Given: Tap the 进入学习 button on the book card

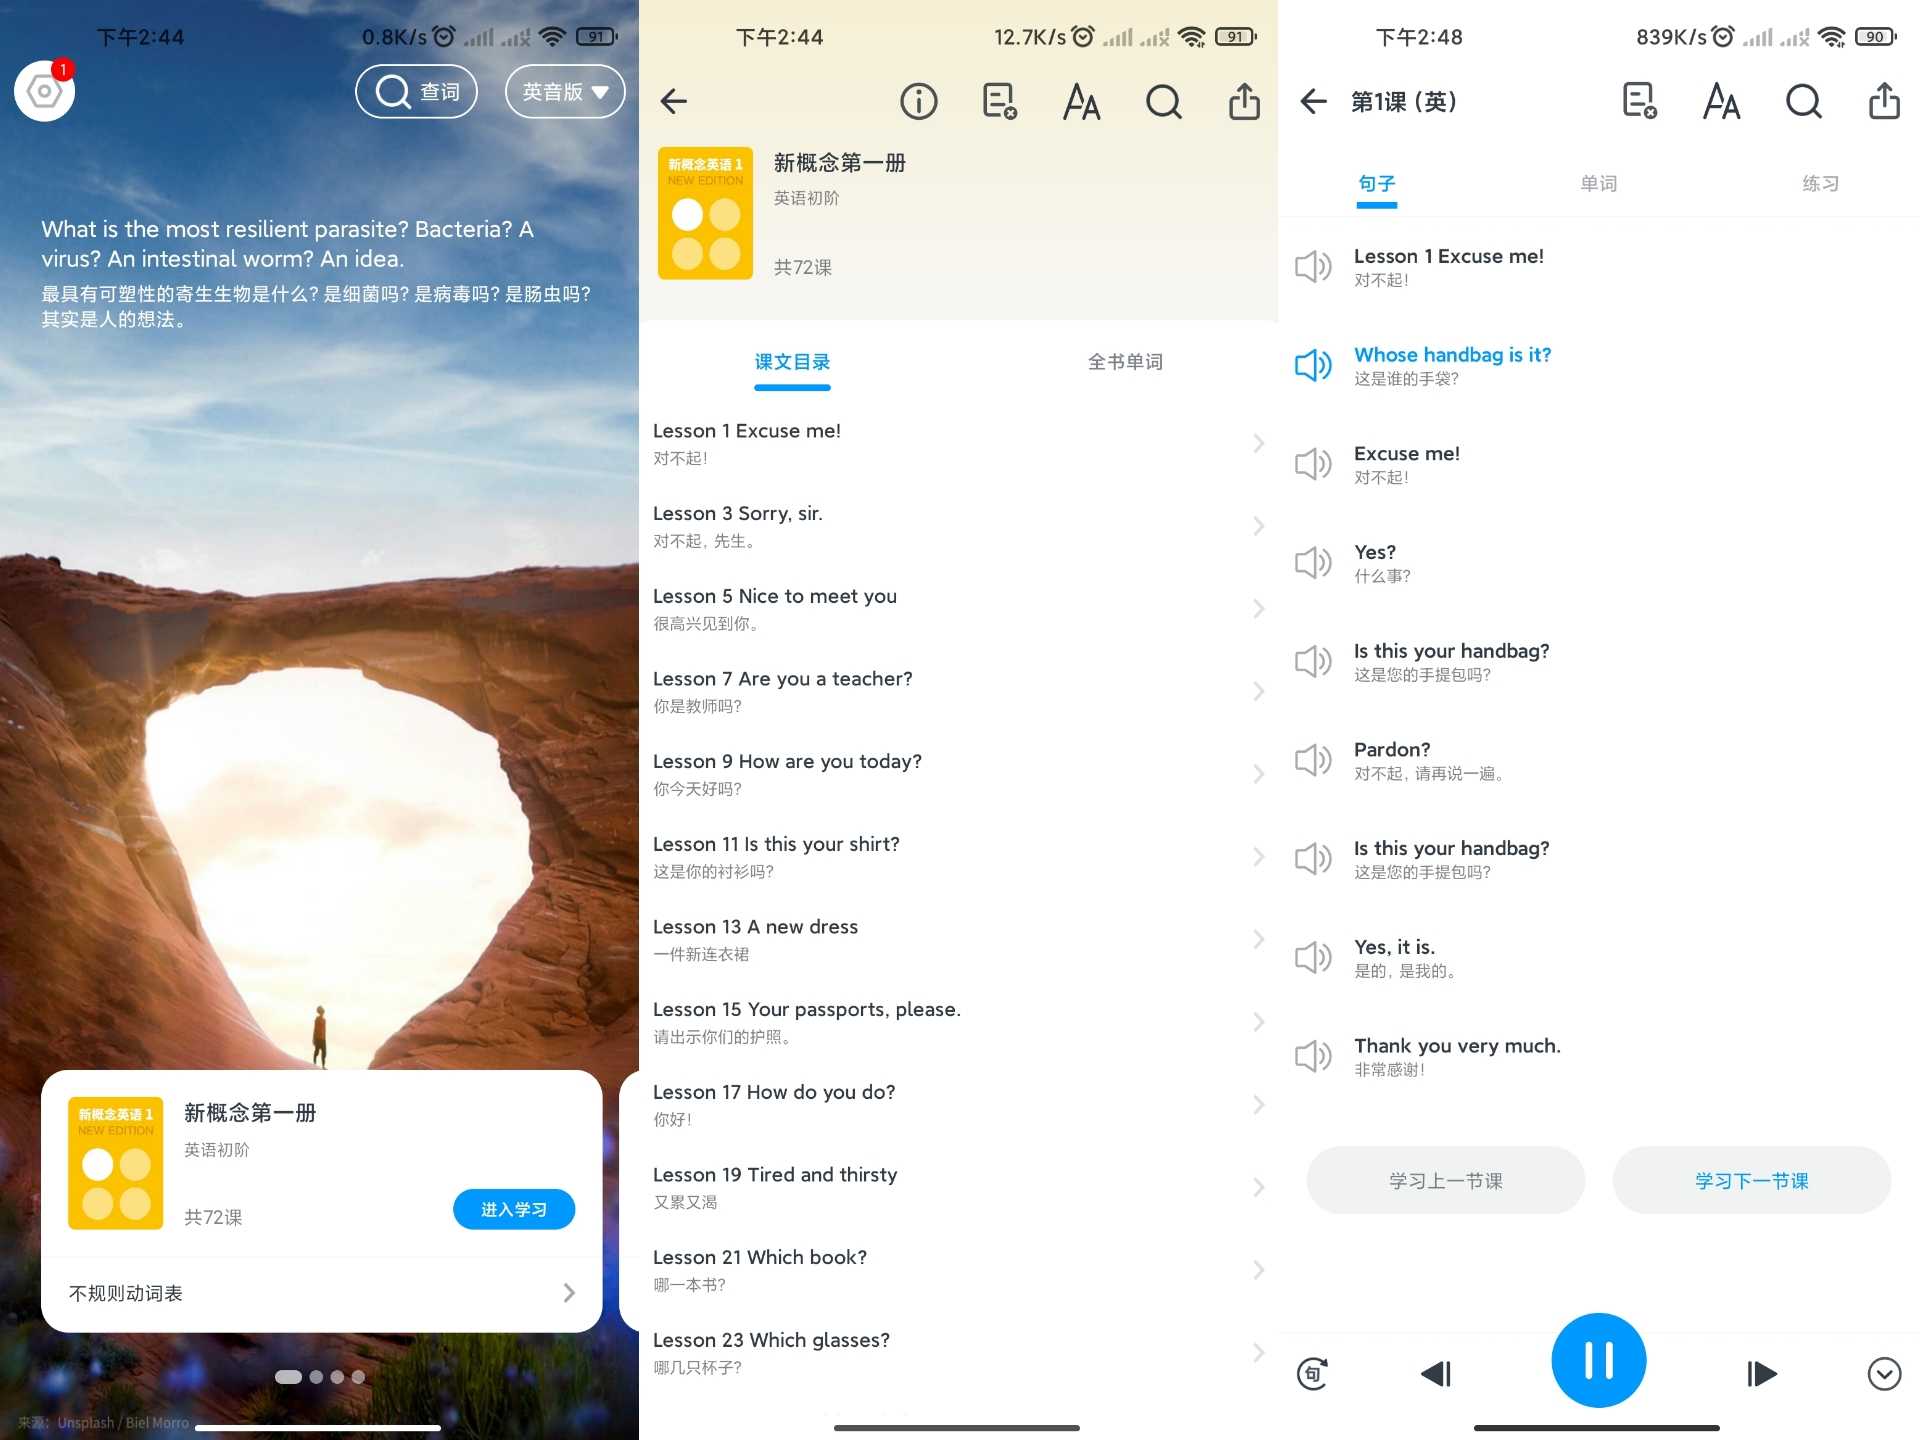Looking at the screenshot, I should 514,1209.
